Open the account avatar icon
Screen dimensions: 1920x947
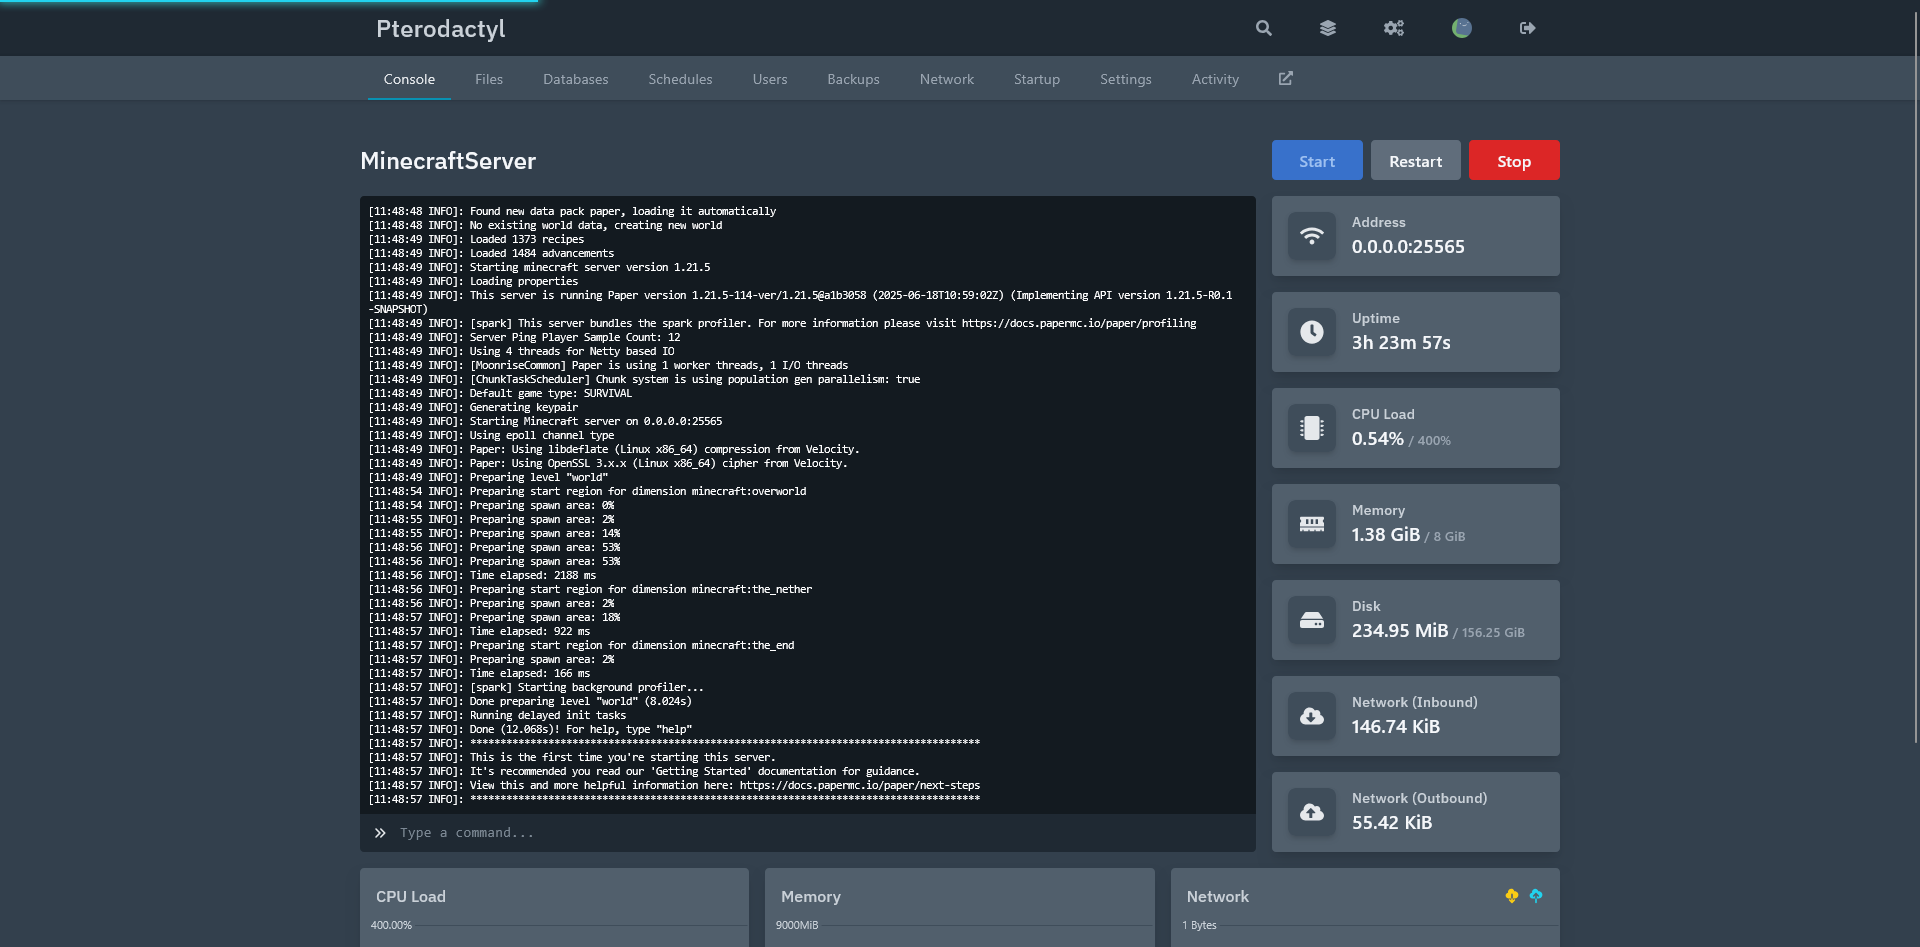[x=1462, y=28]
